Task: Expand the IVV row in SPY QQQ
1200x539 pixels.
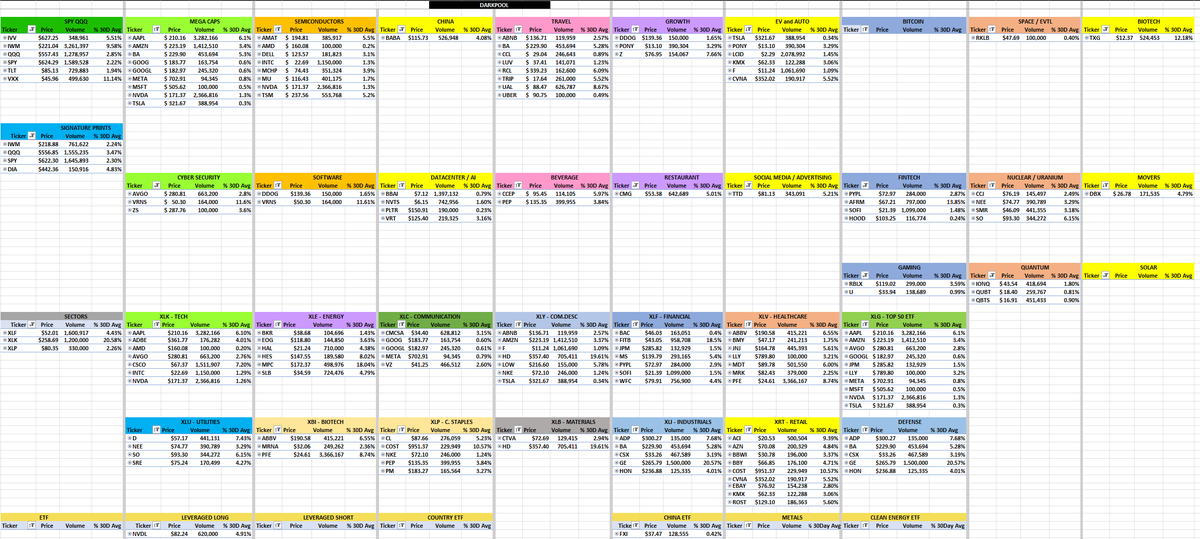Action: click(x=4, y=38)
